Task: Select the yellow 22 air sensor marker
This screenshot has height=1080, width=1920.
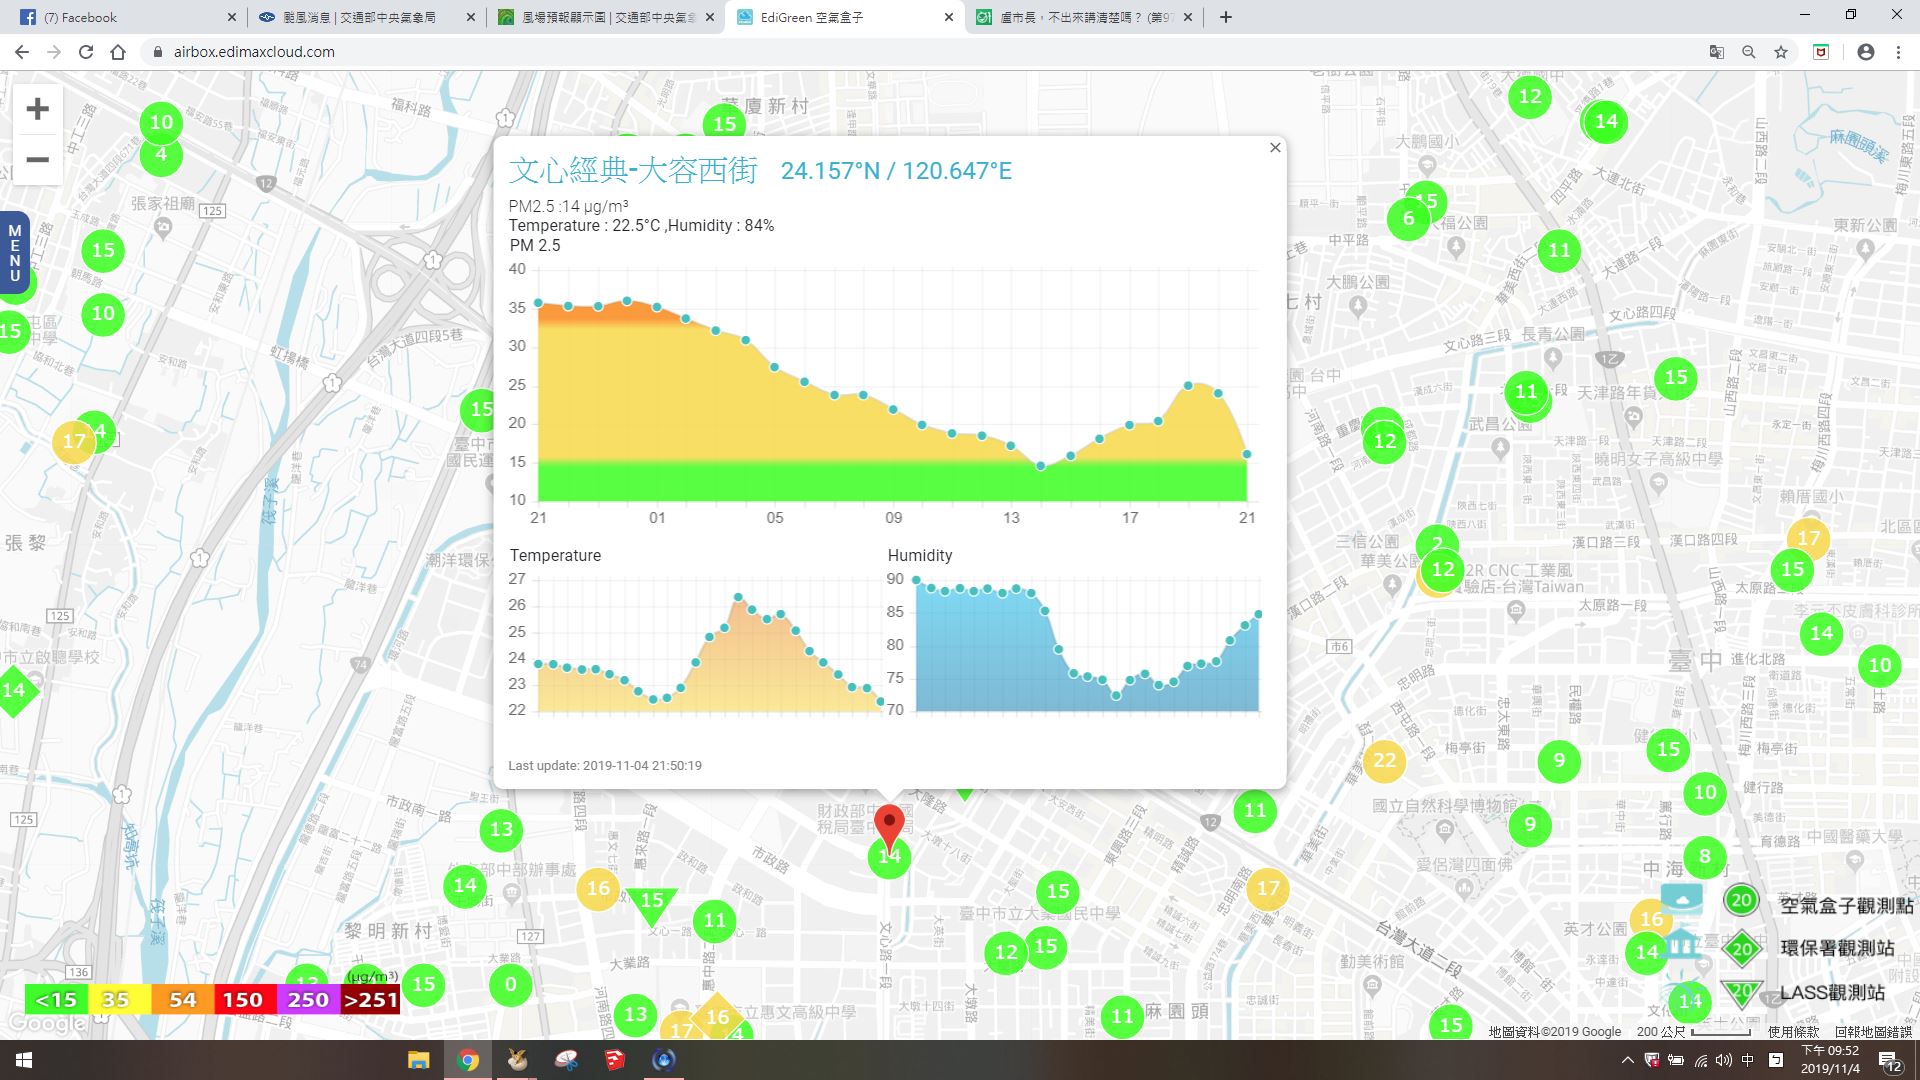Action: point(1384,760)
